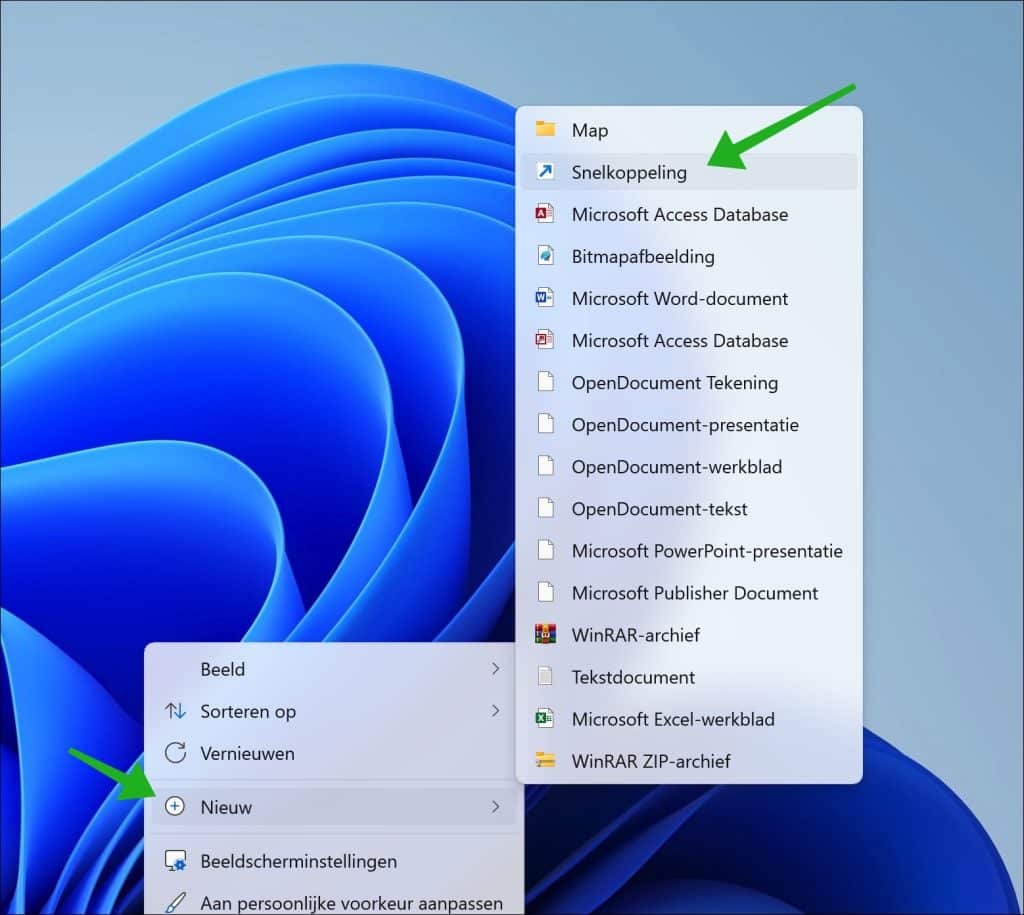
Task: Click the Tekstdocument page icon
Action: point(545,676)
